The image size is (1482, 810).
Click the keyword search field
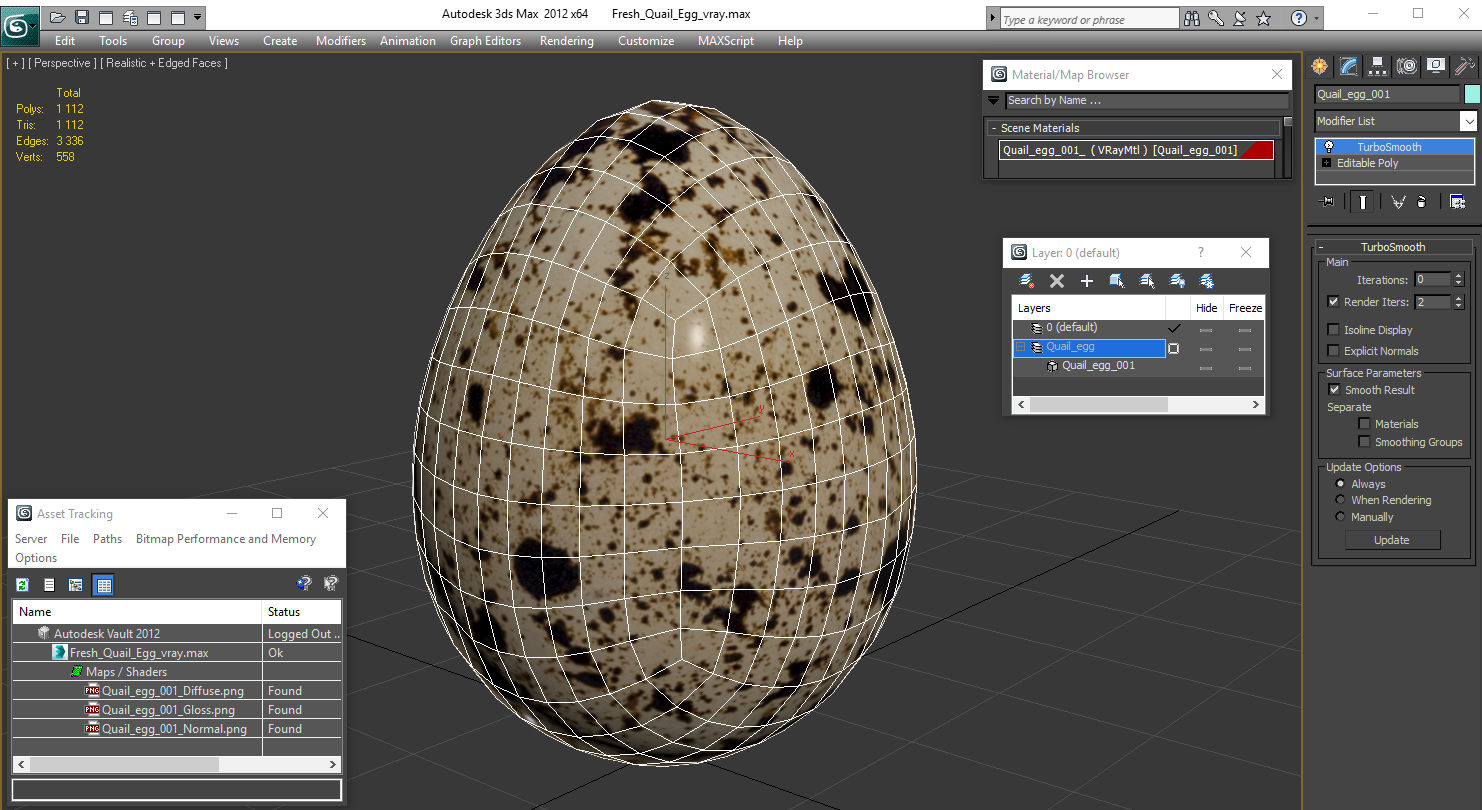[1089, 19]
